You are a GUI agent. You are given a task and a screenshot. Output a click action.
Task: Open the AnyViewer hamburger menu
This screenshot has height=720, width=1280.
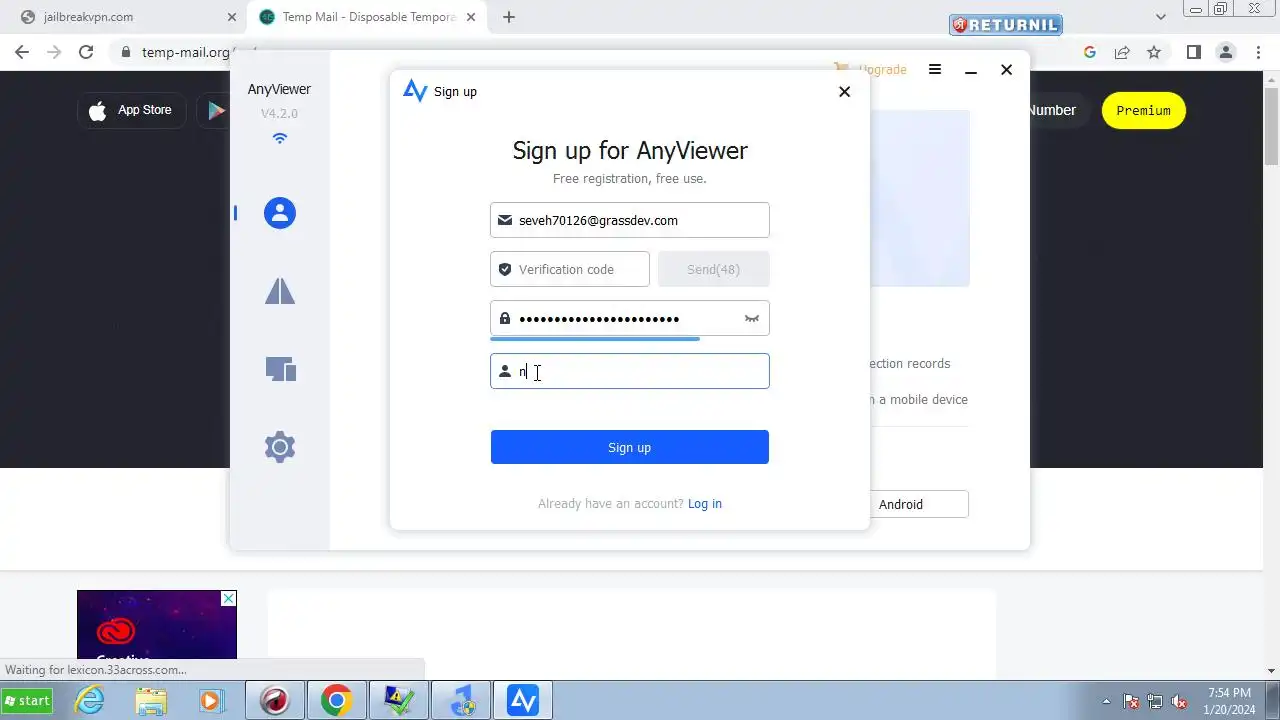coord(935,69)
